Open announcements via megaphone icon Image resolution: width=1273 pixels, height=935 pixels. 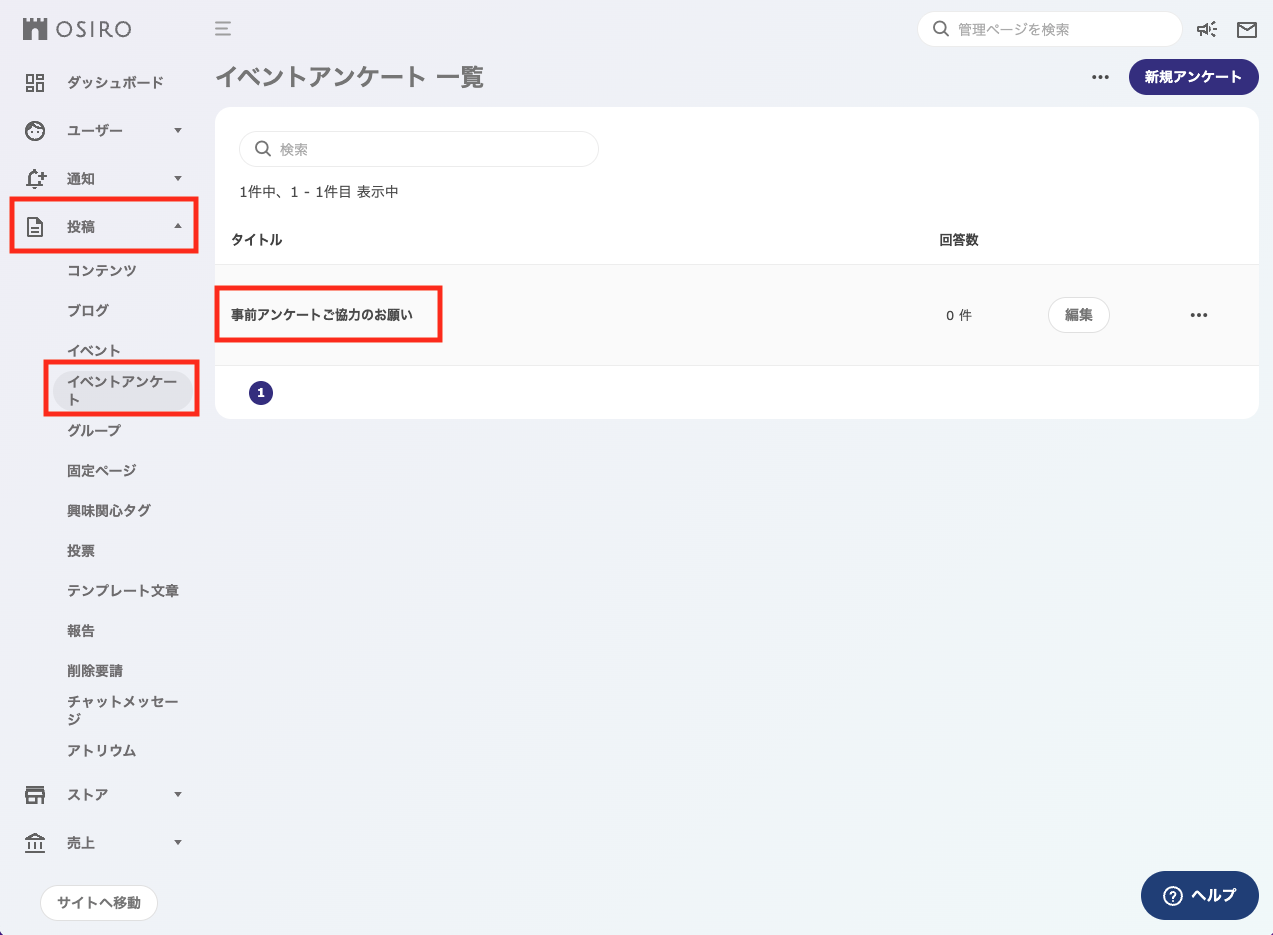[1207, 29]
